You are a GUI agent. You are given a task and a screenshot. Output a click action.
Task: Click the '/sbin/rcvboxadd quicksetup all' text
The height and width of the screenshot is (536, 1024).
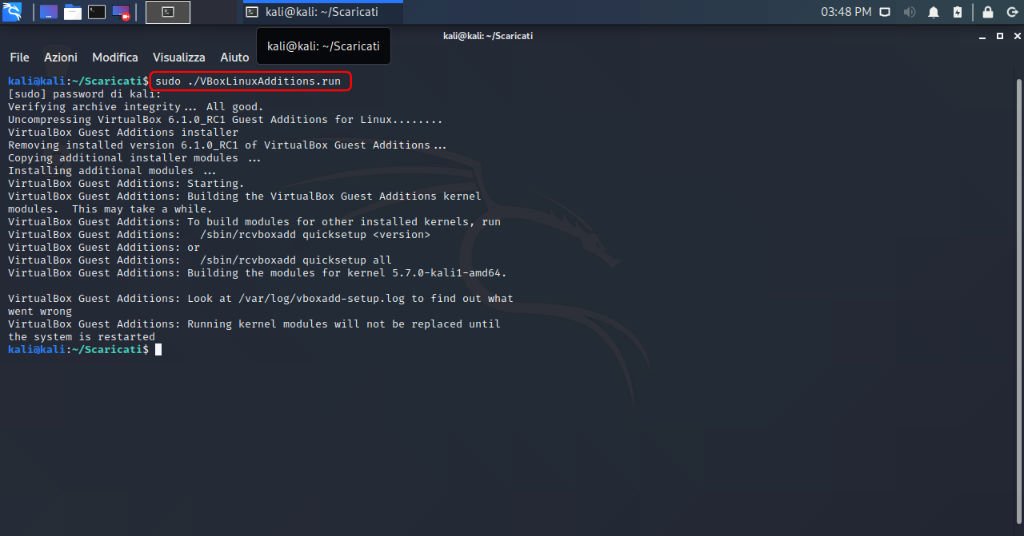[x=296, y=260]
